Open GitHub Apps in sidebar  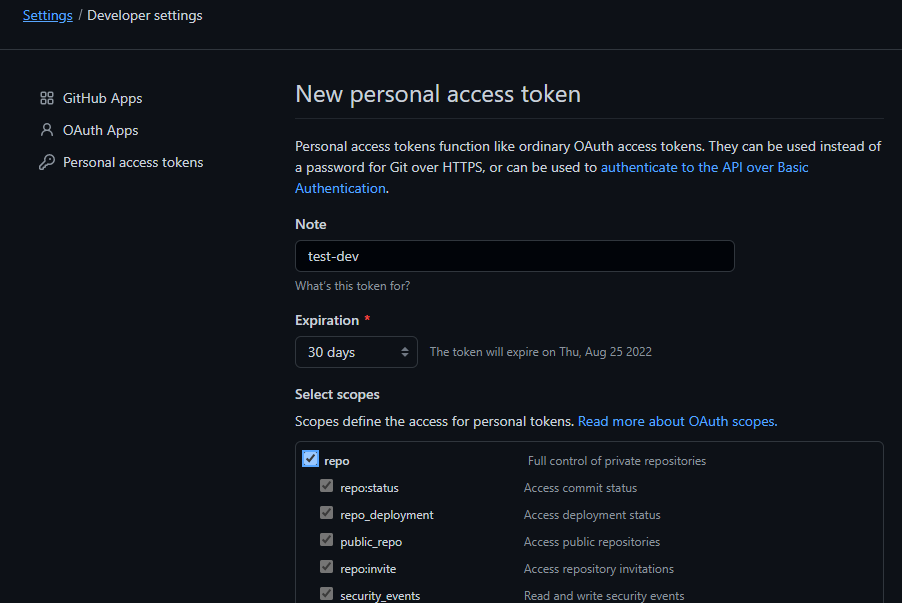click(x=102, y=98)
